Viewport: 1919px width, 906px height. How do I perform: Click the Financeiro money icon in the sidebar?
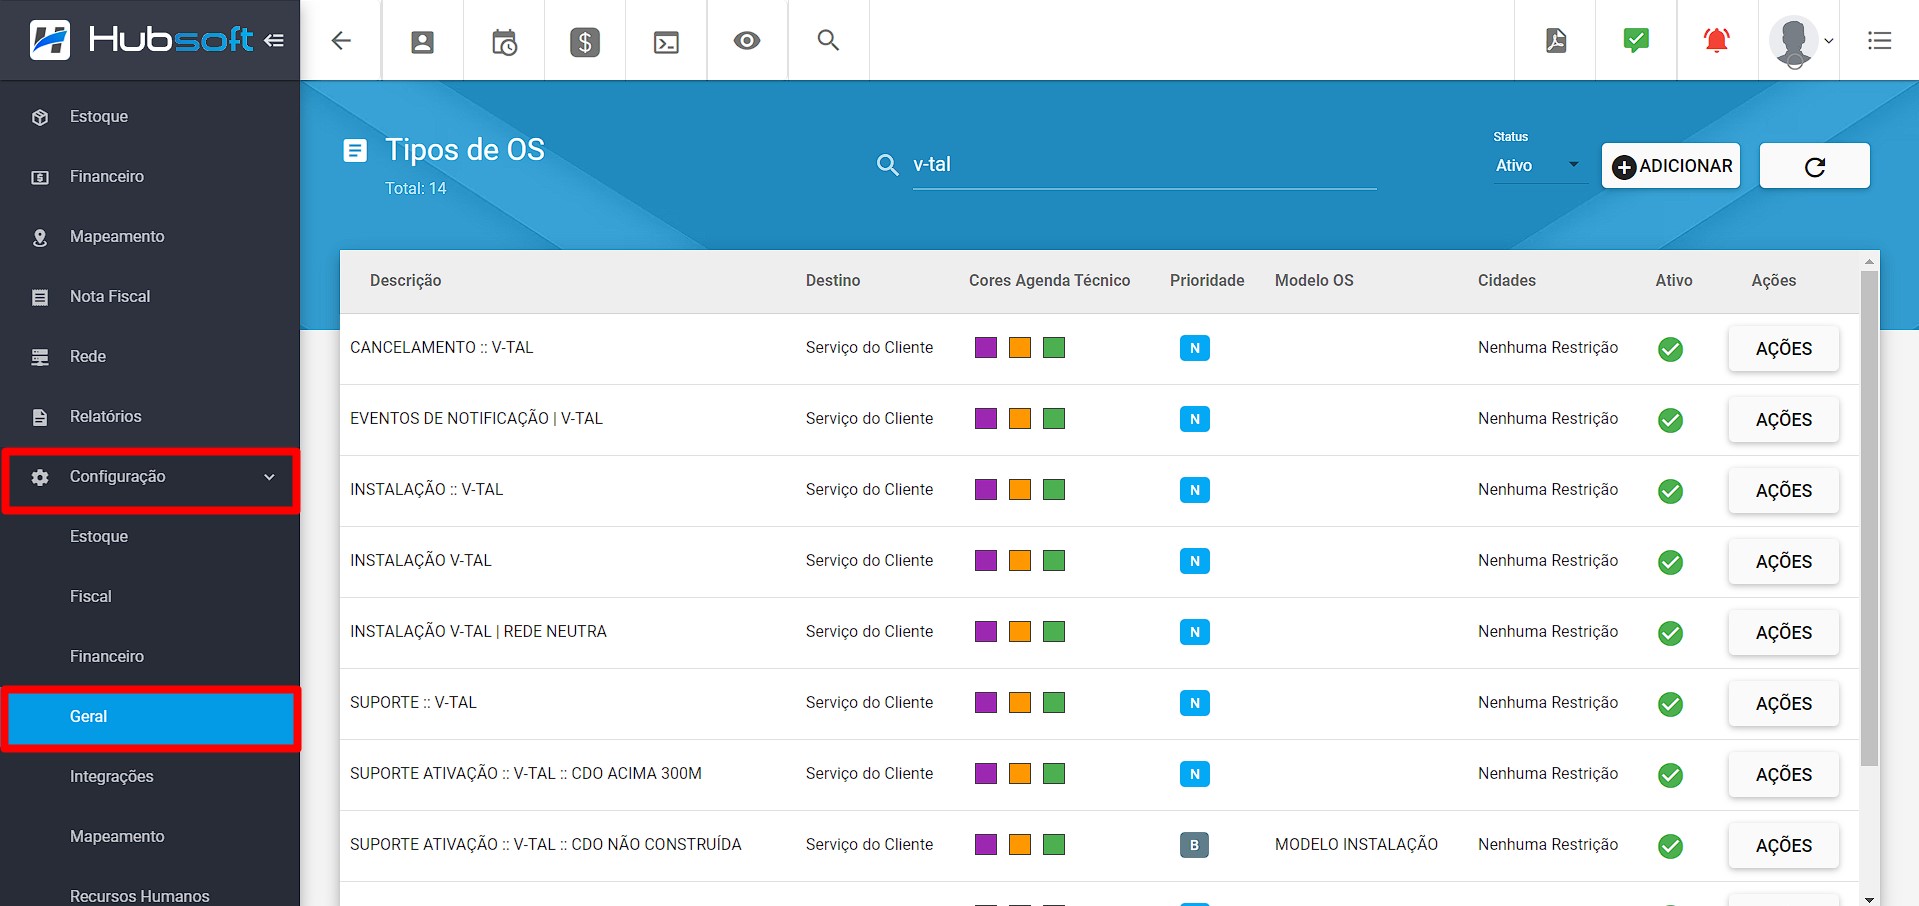click(x=40, y=177)
